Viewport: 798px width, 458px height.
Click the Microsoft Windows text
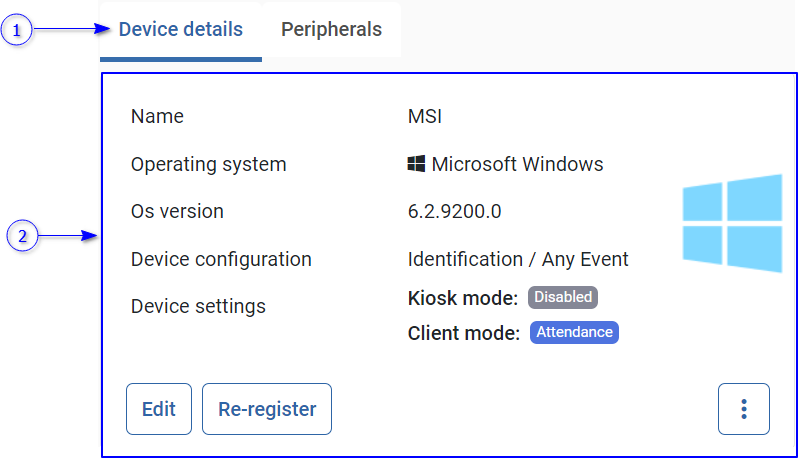tap(517, 164)
